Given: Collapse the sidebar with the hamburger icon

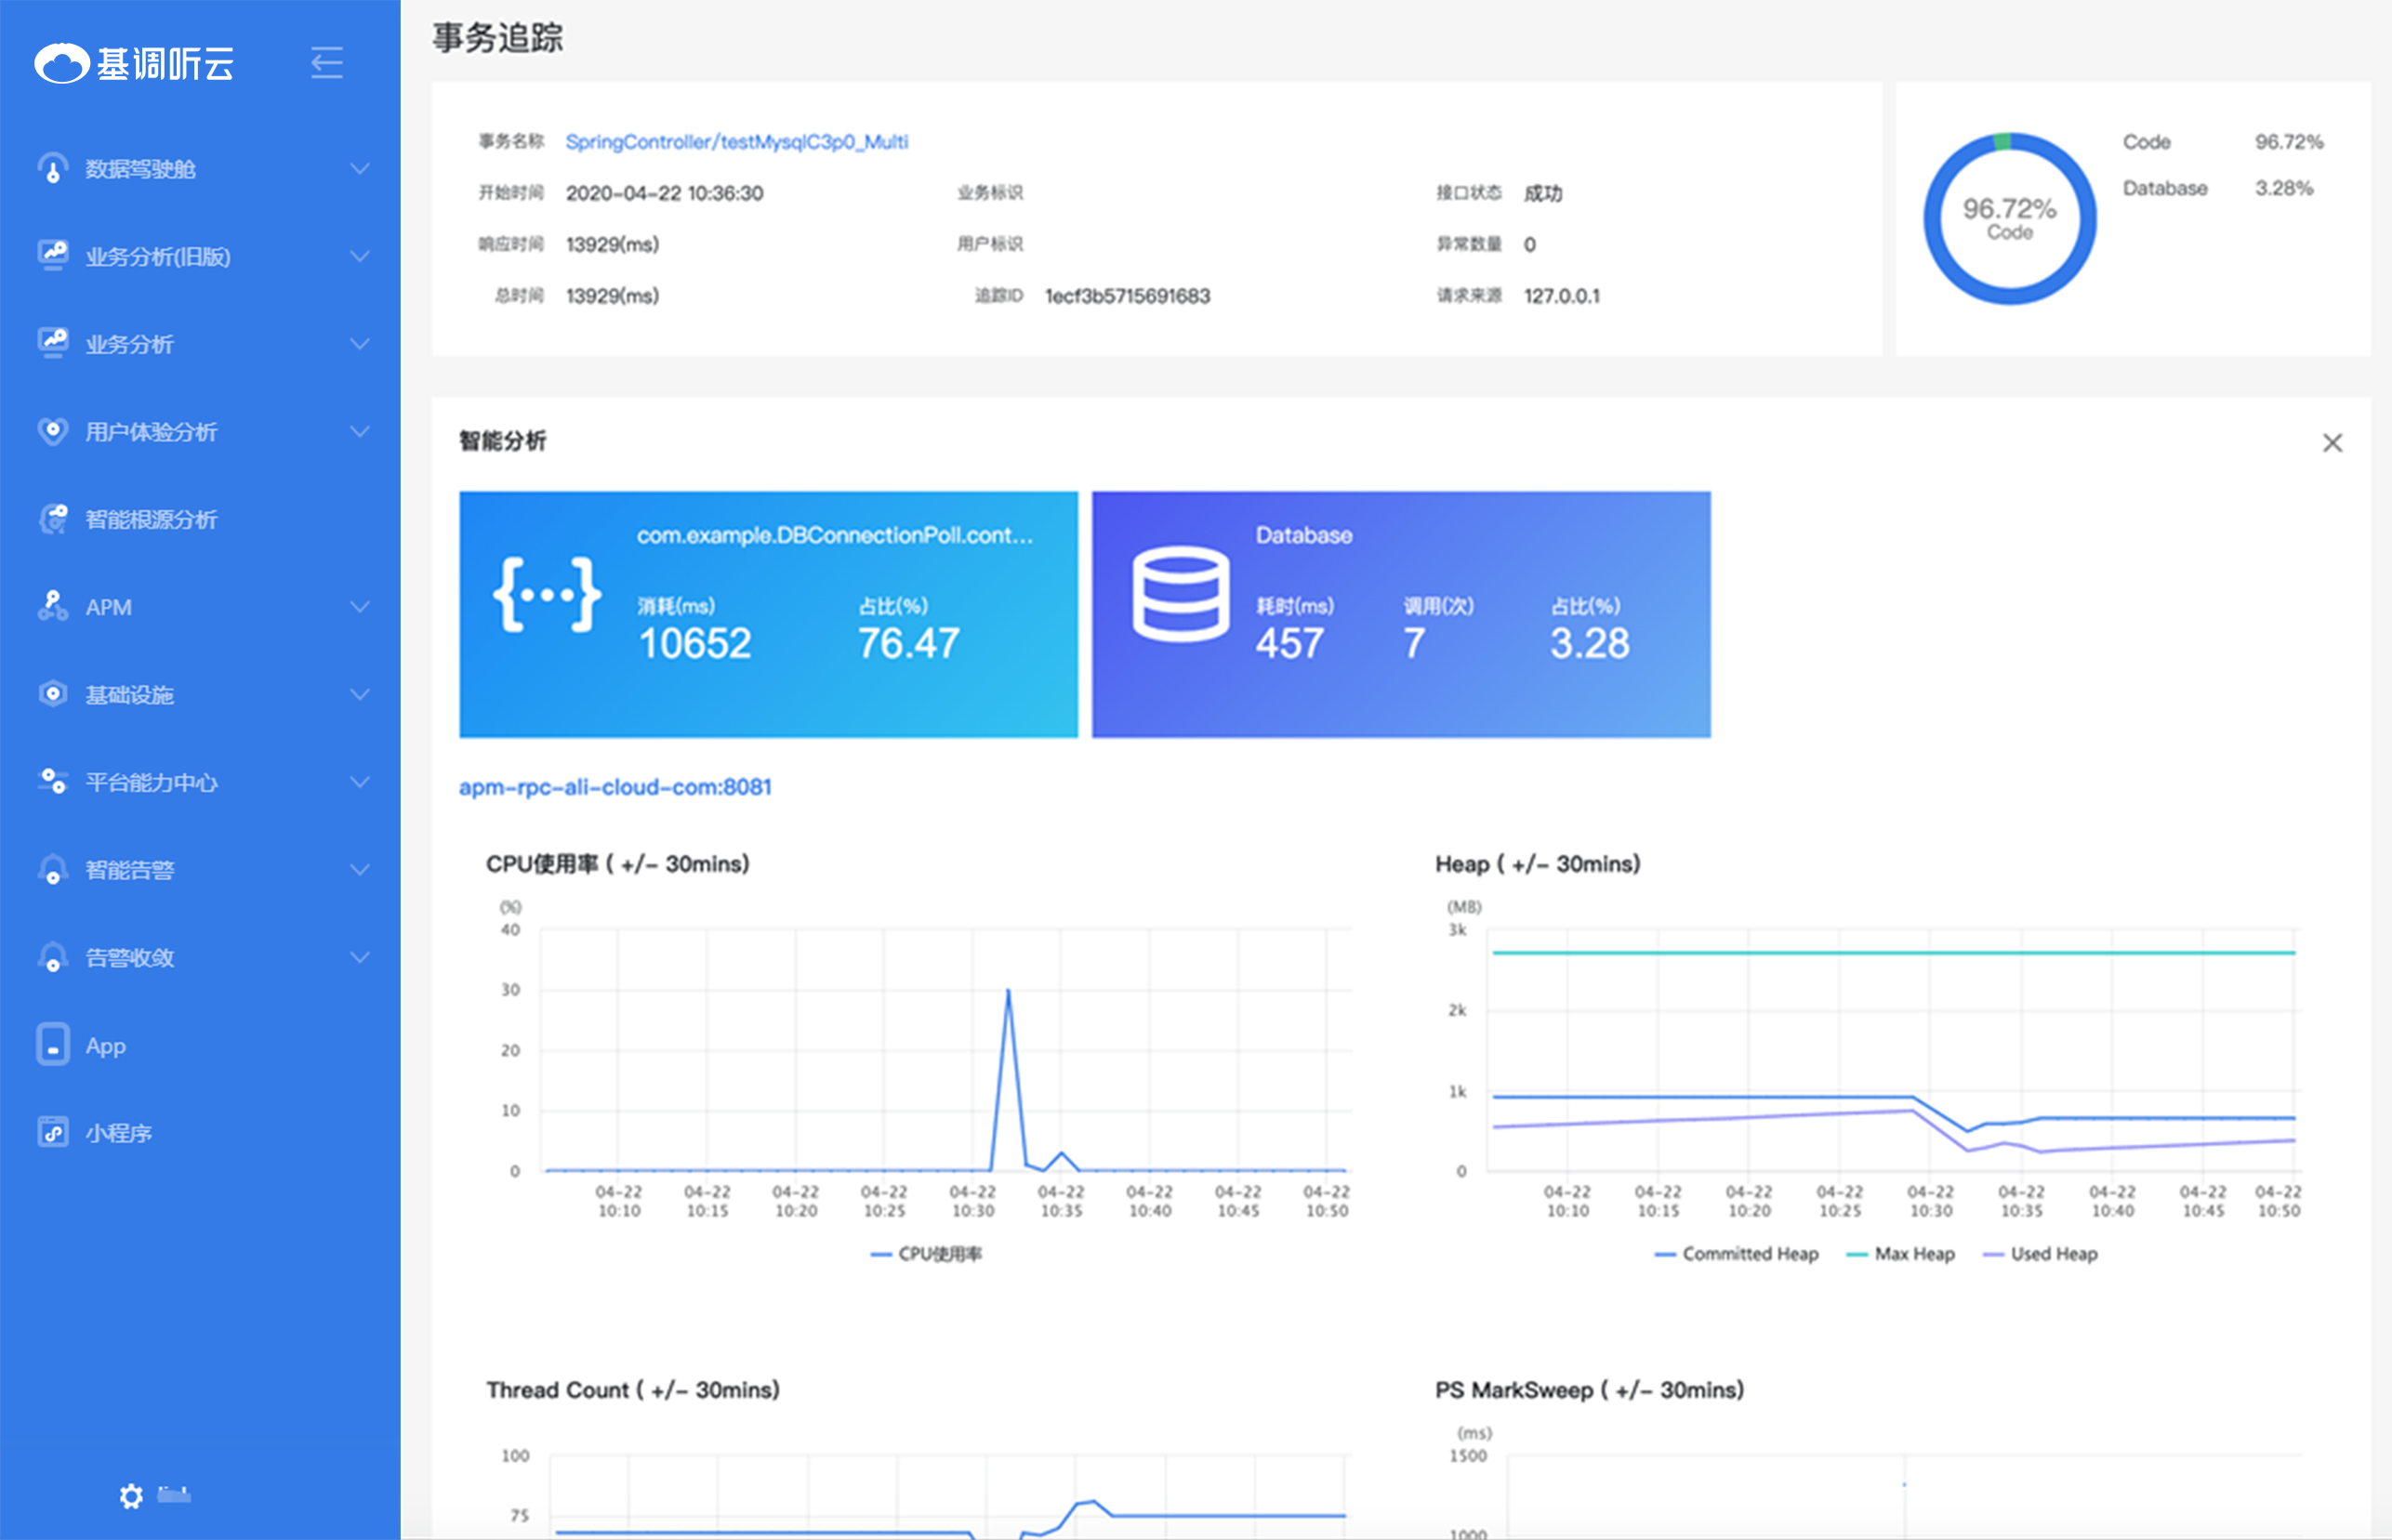Looking at the screenshot, I should tap(326, 63).
